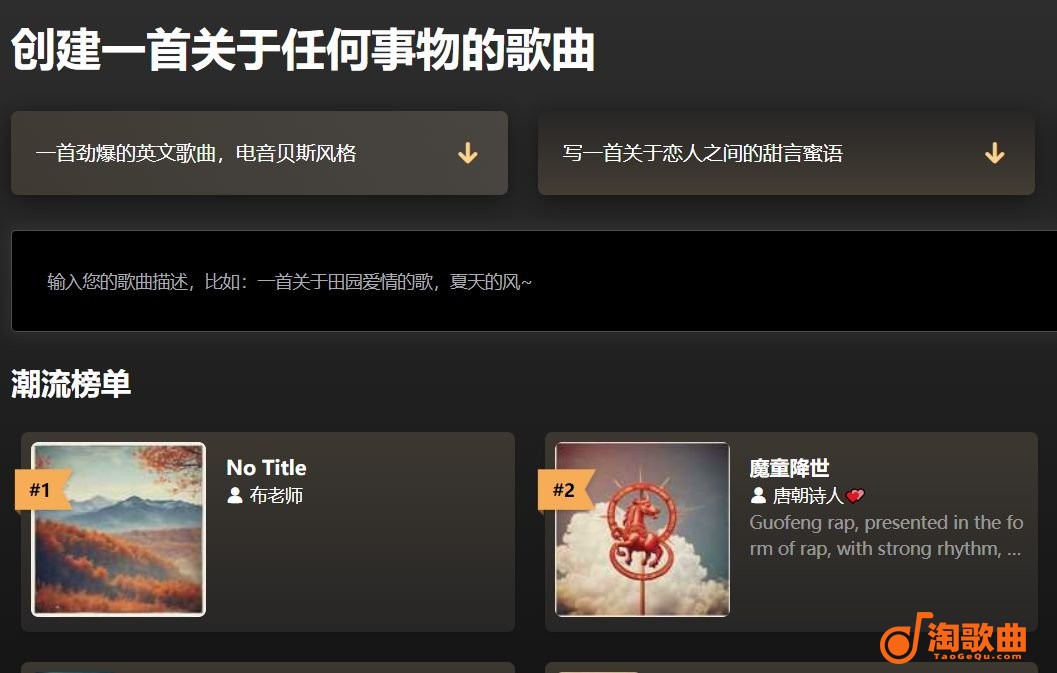This screenshot has height=673, width=1057.
Task: Click the heart icon after 唐朝诗人
Action: click(x=855, y=496)
